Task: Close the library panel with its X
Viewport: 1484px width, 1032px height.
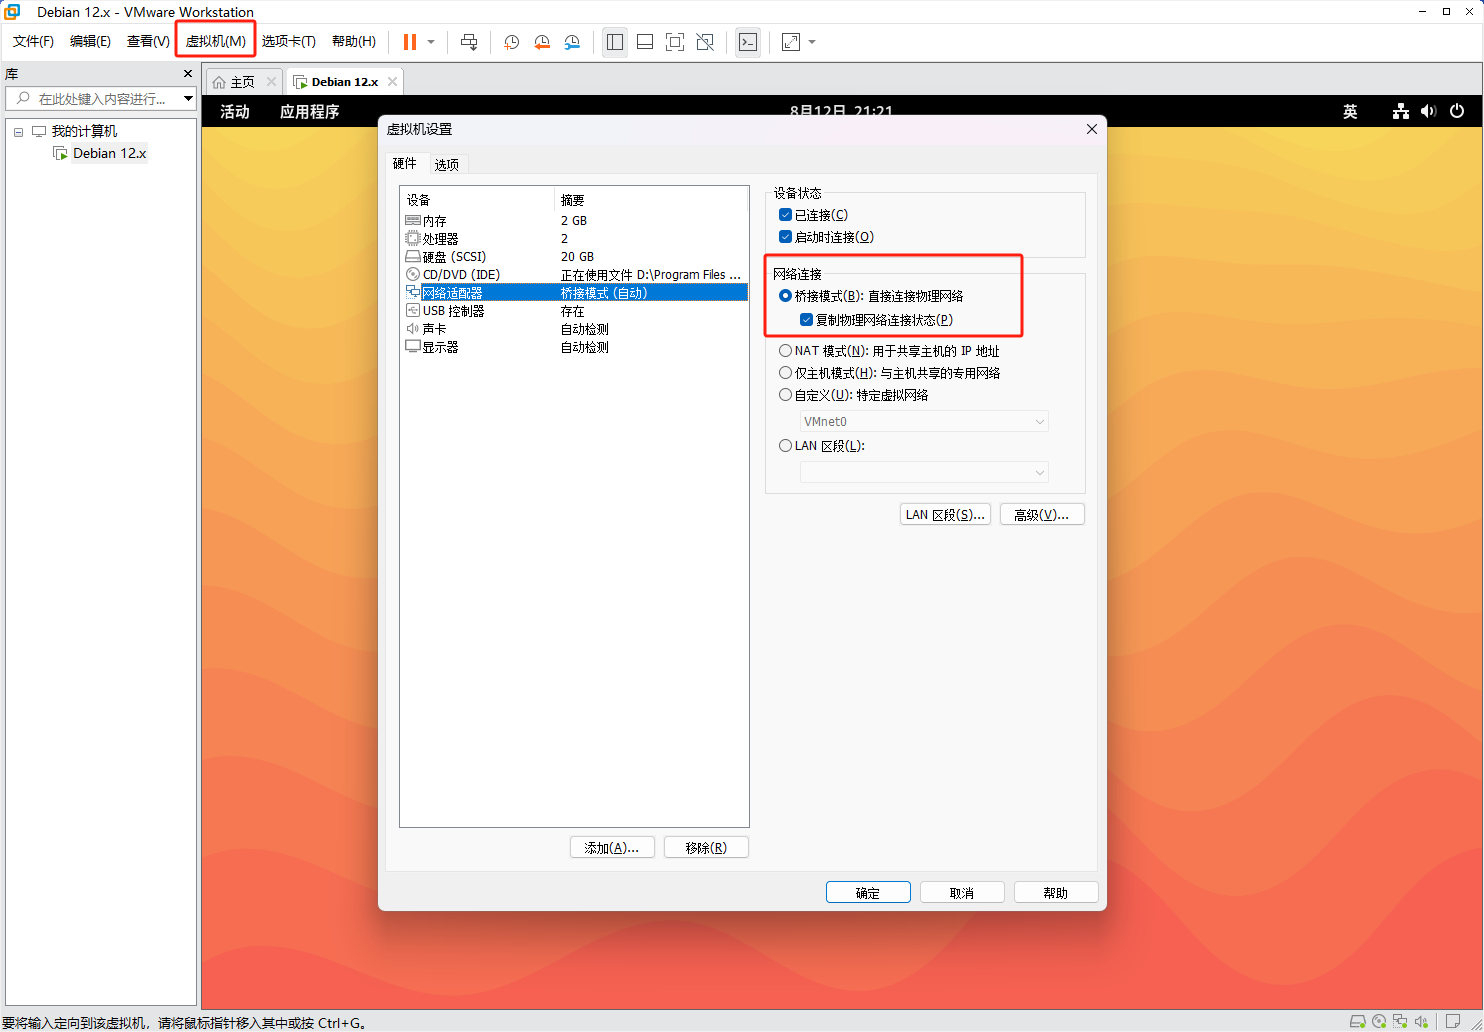Action: click(x=188, y=74)
